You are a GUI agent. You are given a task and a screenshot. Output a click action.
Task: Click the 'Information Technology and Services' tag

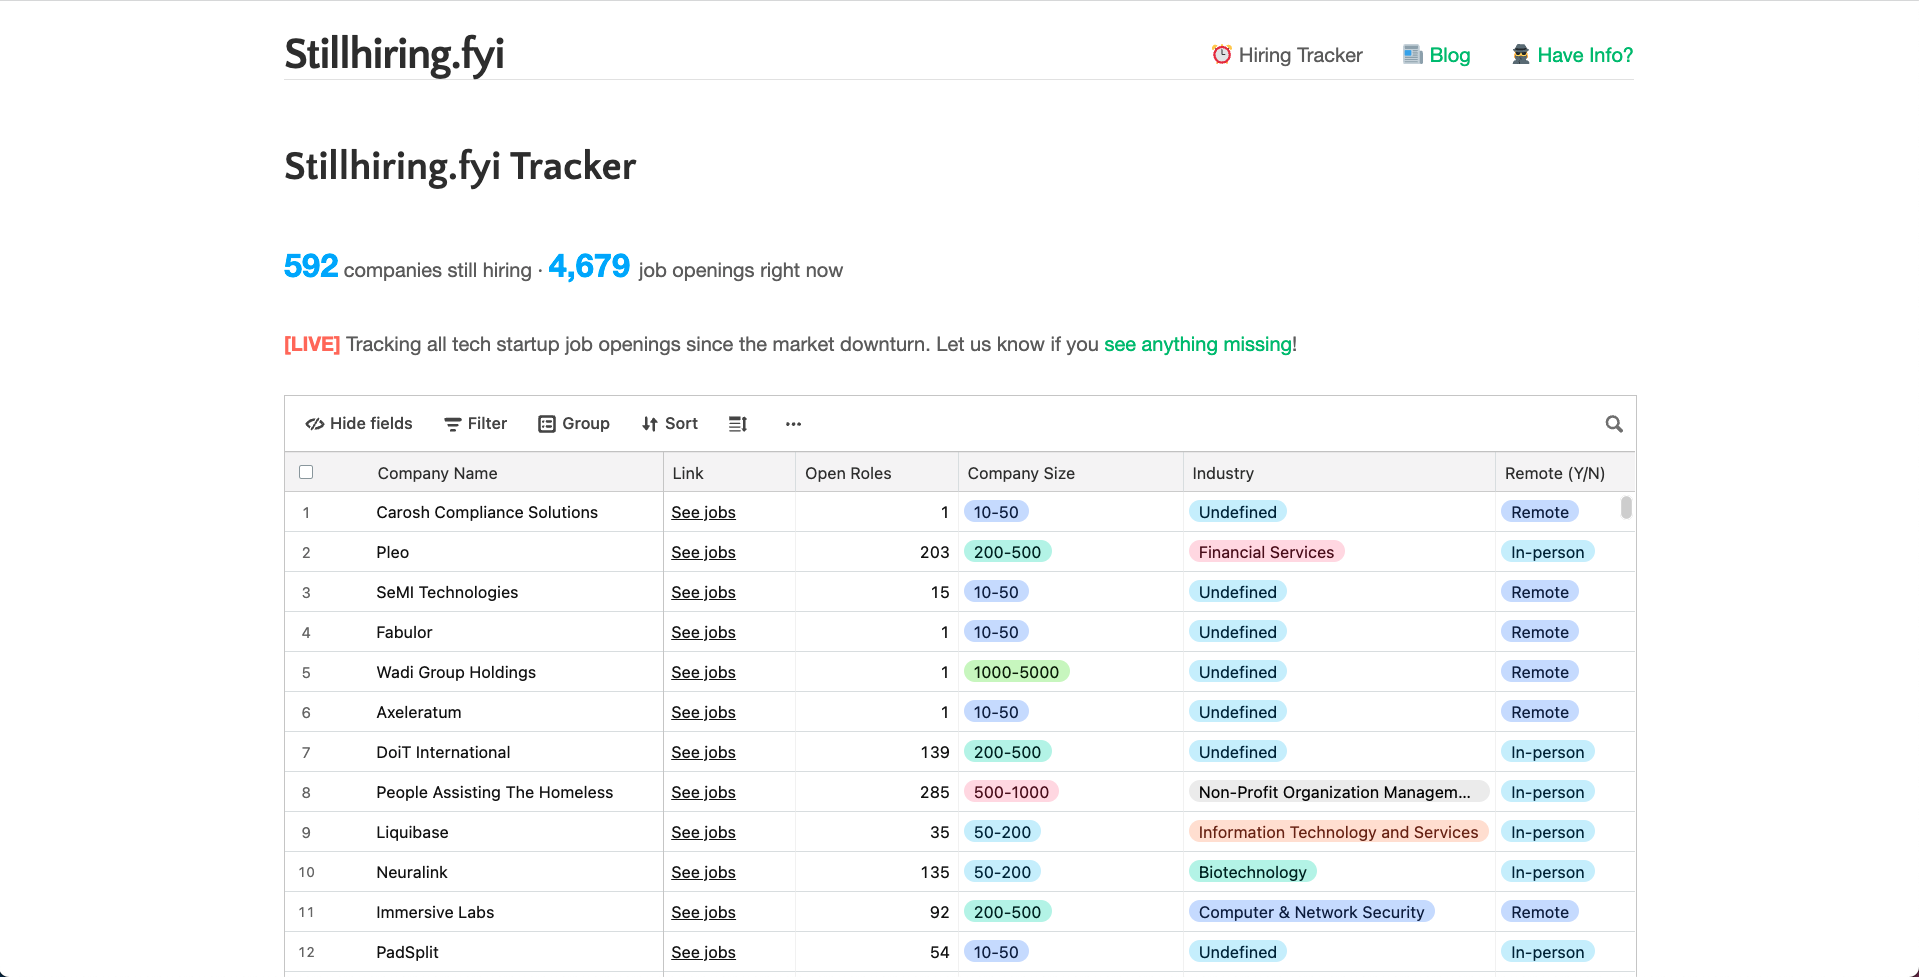[1338, 832]
